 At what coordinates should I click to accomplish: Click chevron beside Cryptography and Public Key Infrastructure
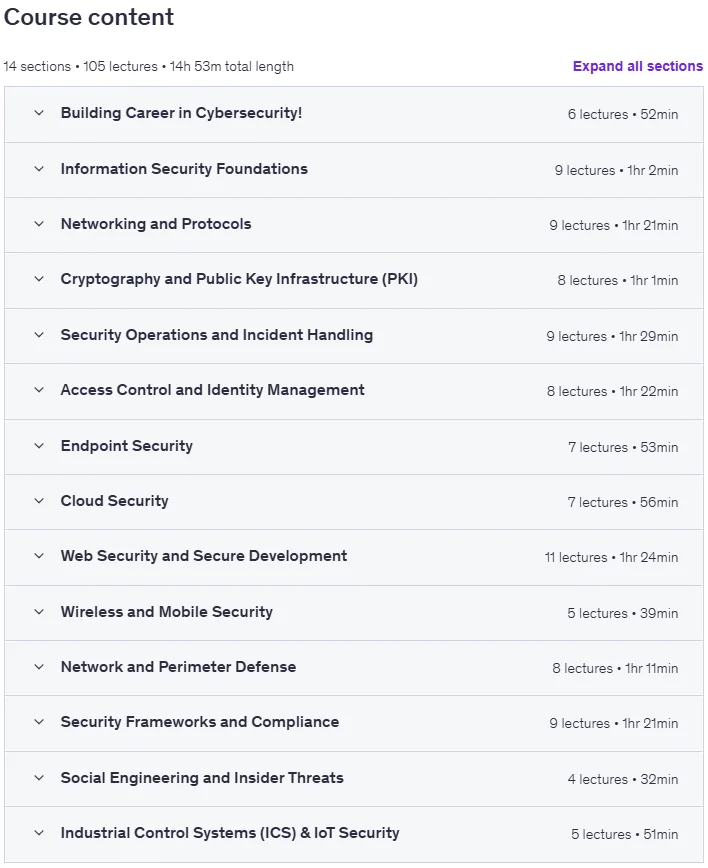tap(39, 278)
